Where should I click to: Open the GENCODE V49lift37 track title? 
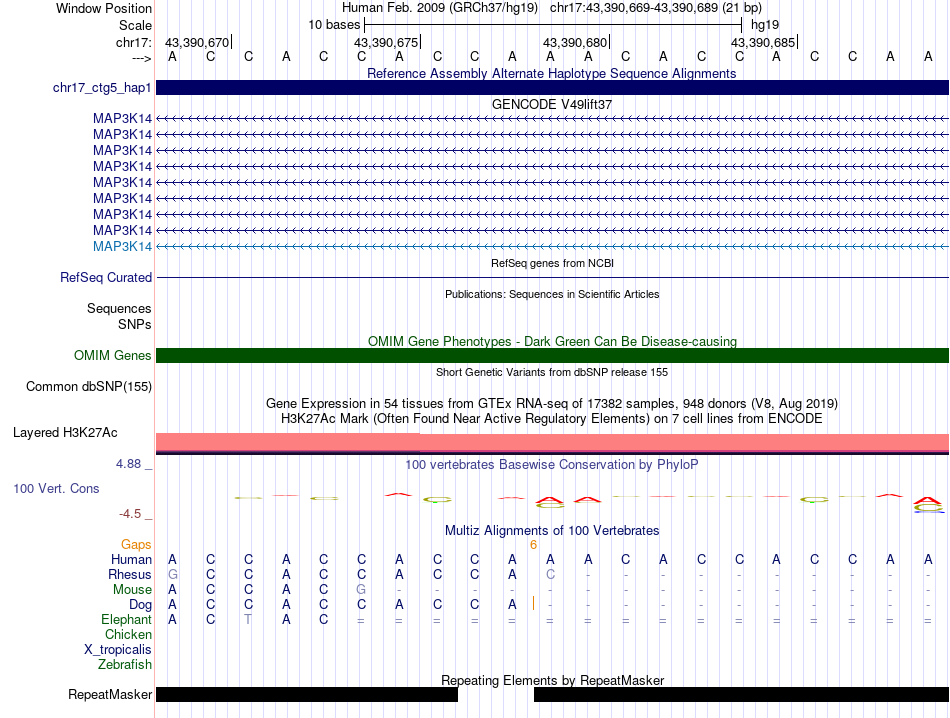click(x=551, y=104)
